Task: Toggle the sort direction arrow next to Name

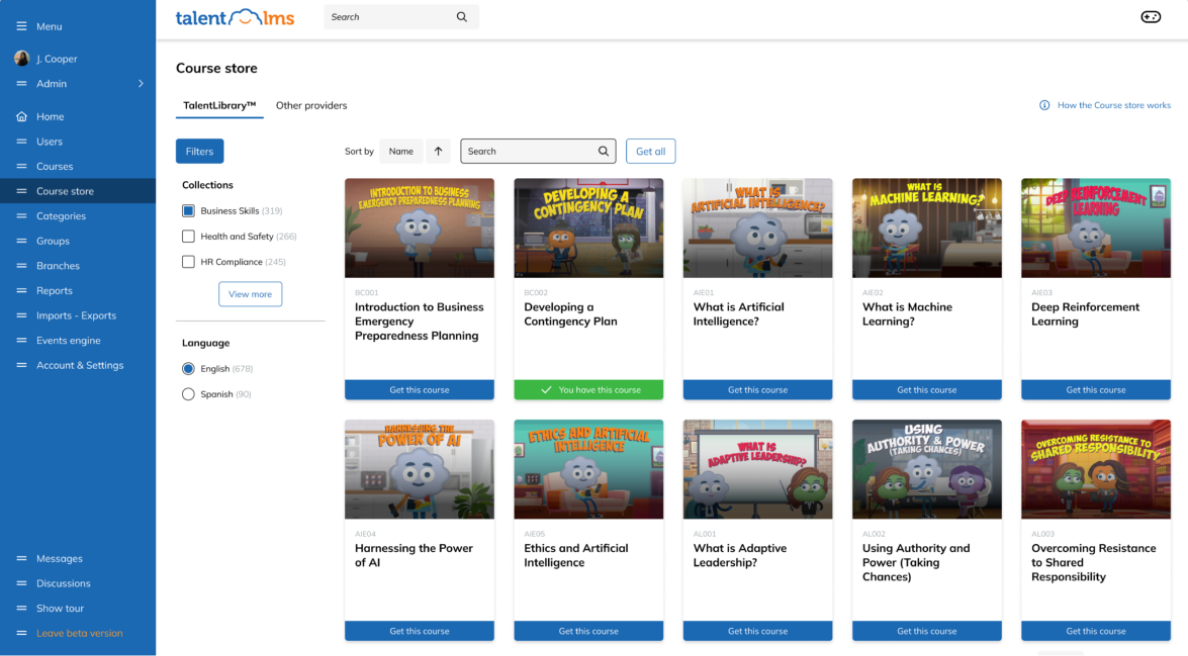Action: pos(438,151)
